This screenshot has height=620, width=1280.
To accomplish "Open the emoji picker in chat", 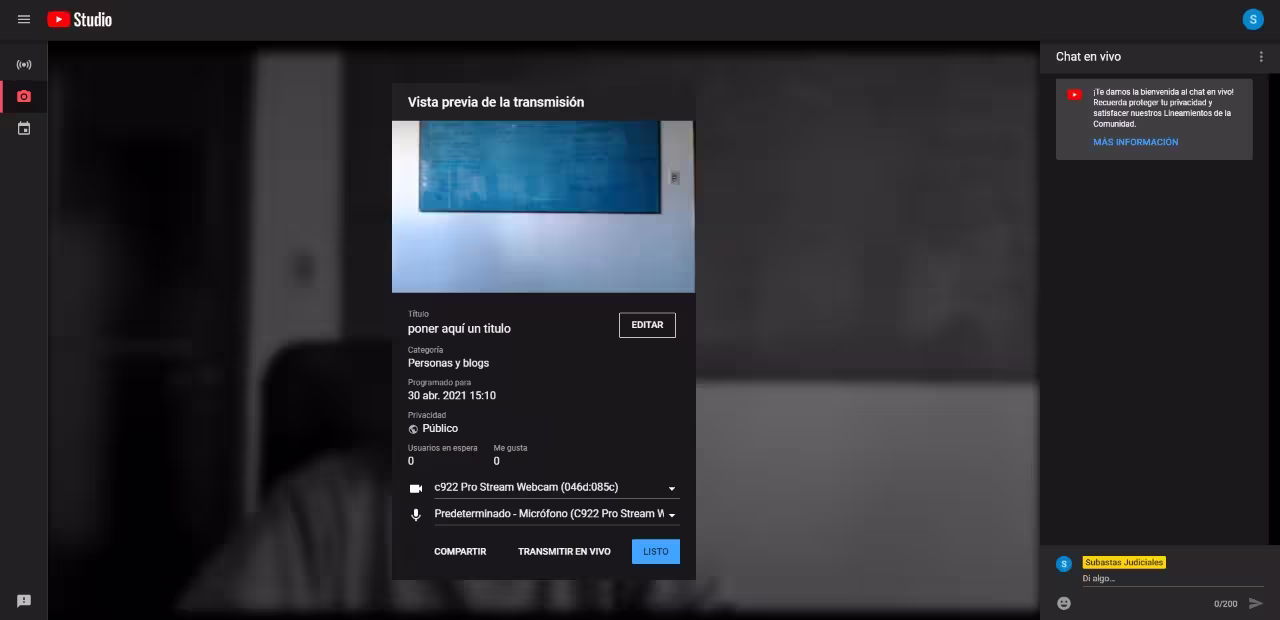I will tap(1064, 603).
